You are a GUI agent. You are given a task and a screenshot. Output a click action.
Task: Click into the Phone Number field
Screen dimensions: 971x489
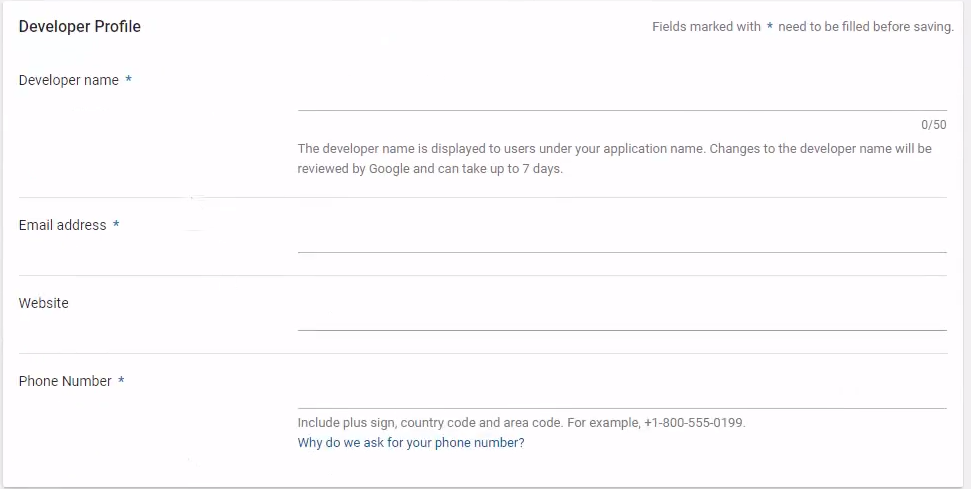[x=621, y=395]
